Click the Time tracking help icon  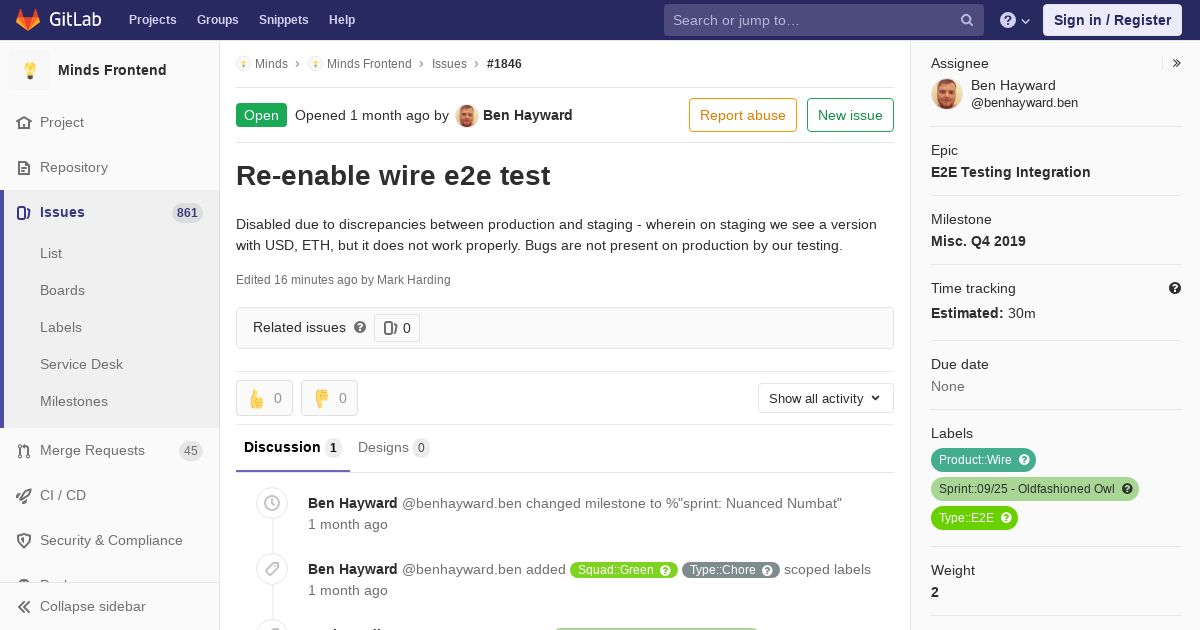click(1175, 288)
